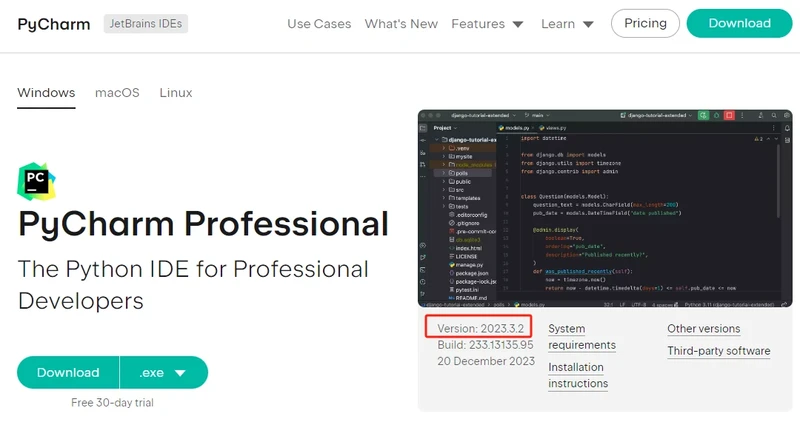Click the header Download button

[739, 24]
